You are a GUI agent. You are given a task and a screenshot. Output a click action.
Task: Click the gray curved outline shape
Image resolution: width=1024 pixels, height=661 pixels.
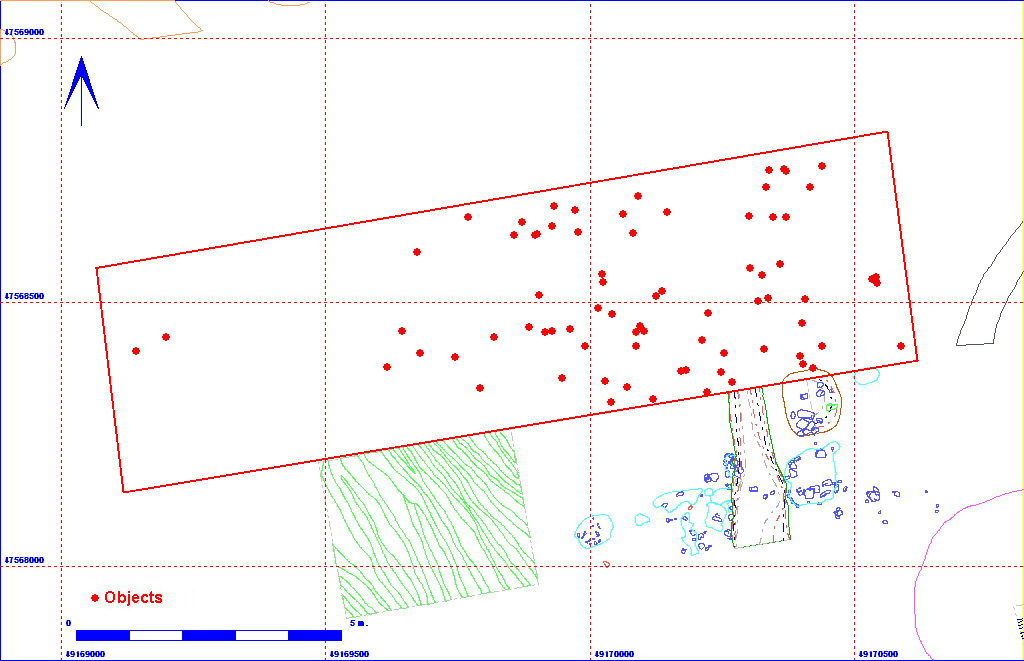(x=989, y=284)
